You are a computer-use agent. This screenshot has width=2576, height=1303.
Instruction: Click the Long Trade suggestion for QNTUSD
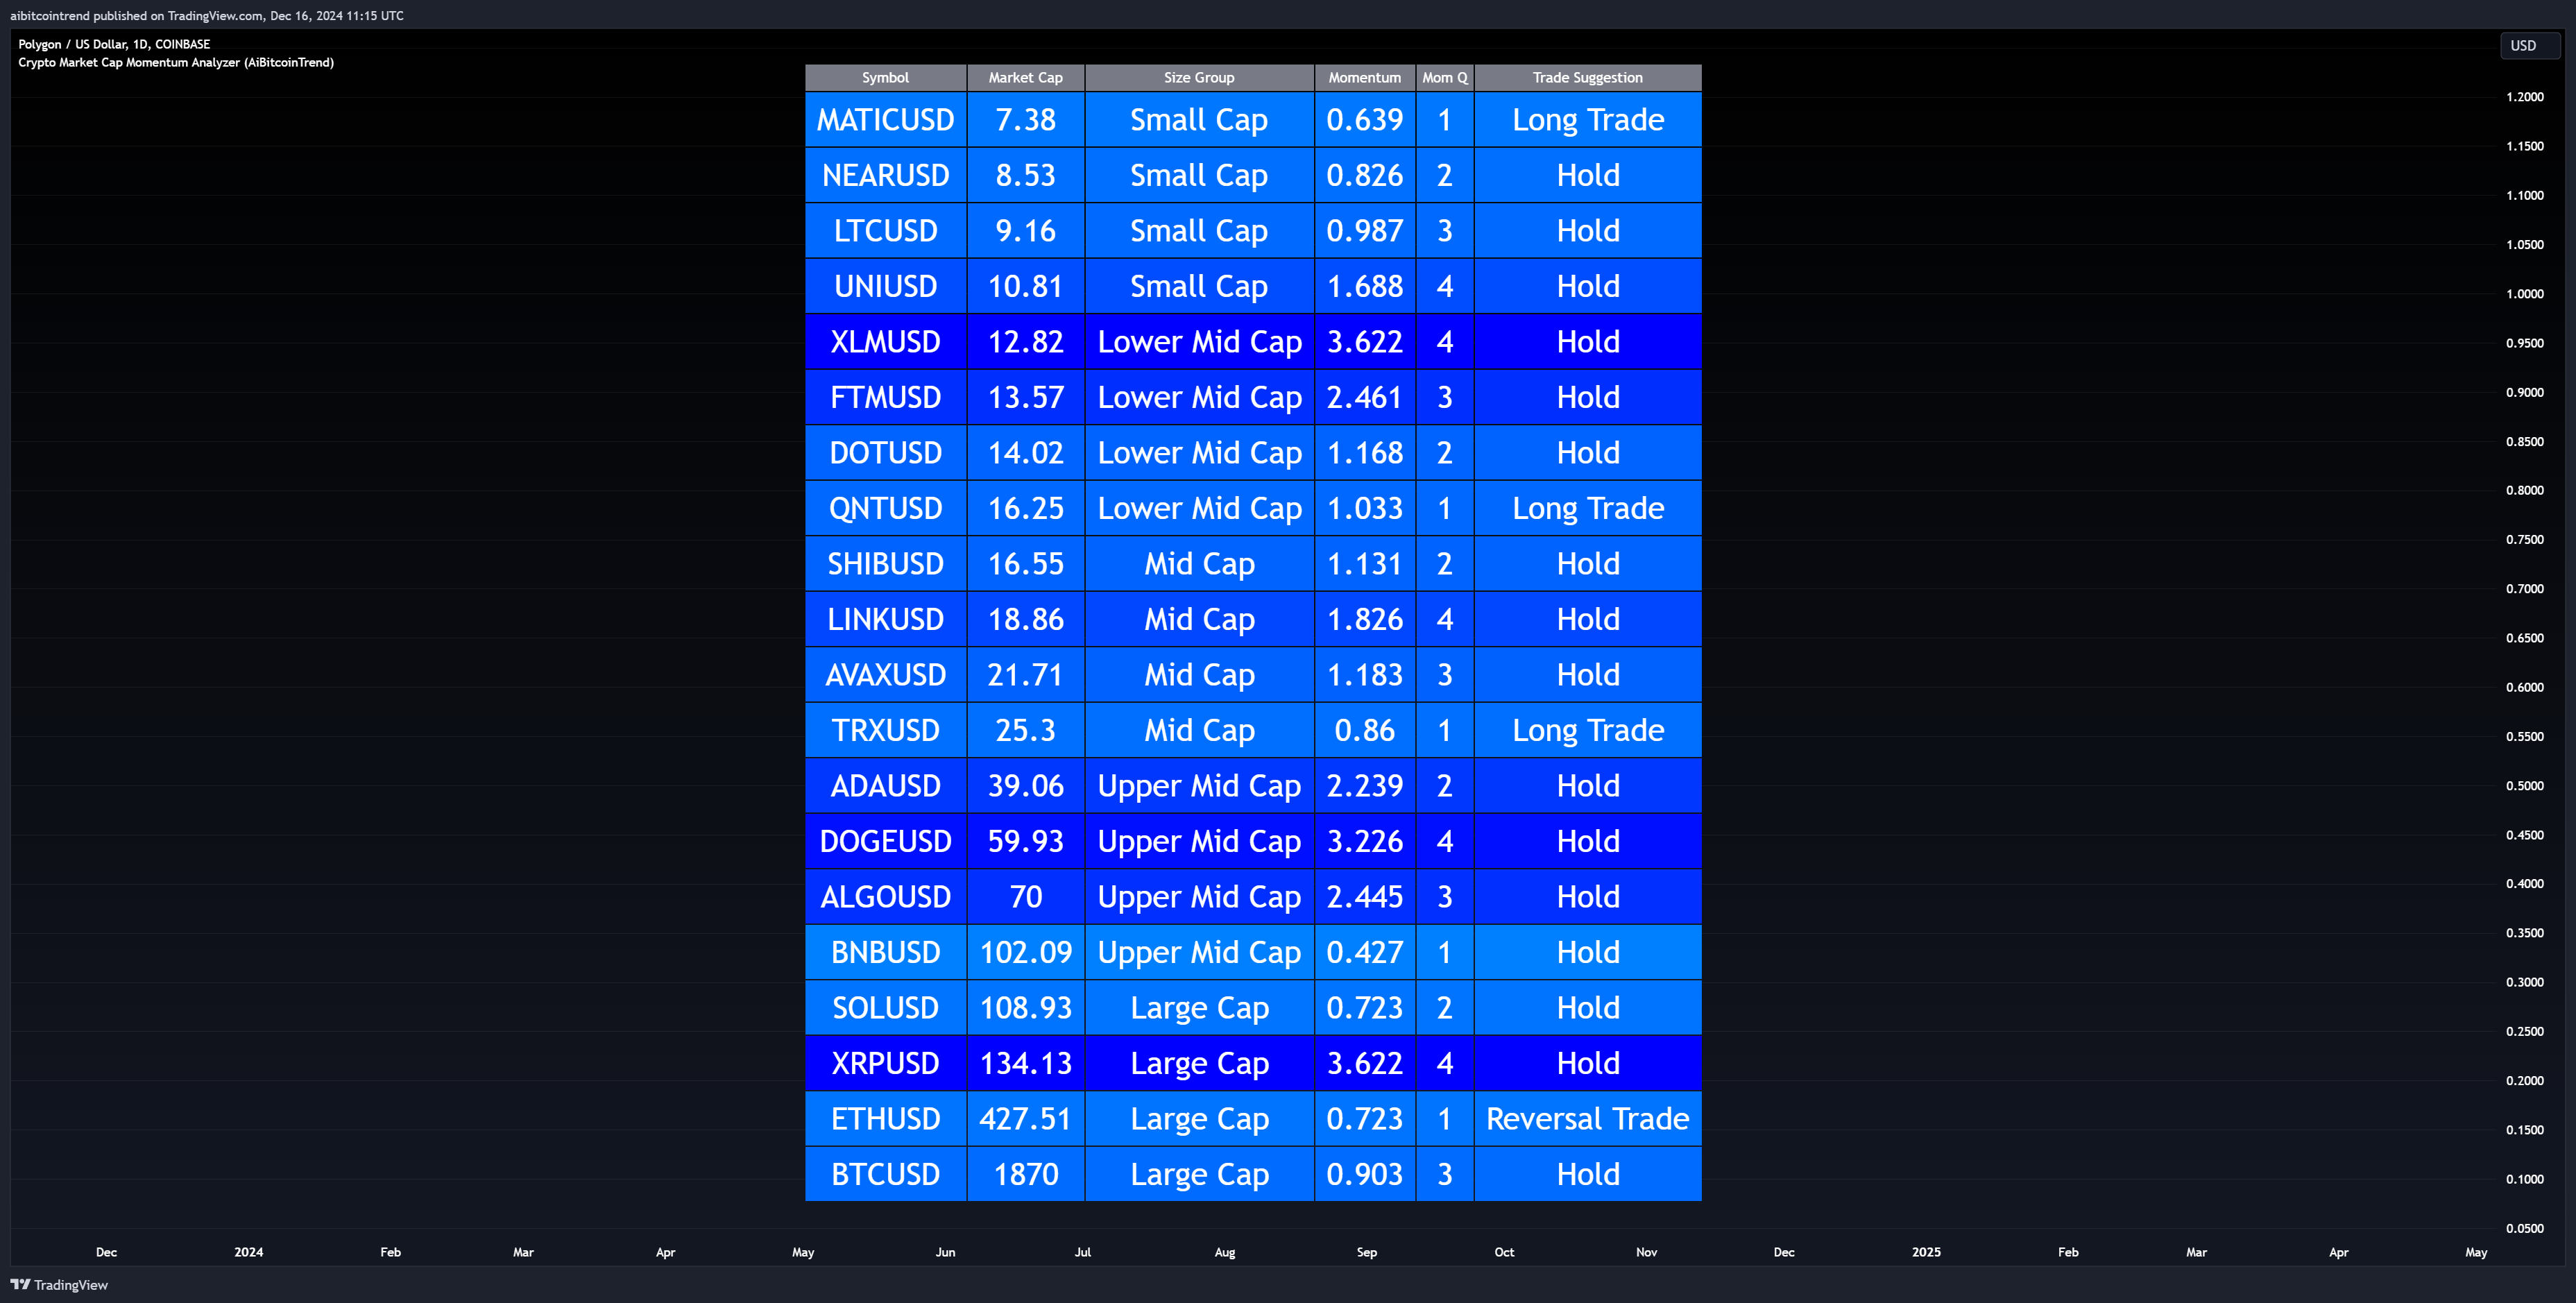tap(1588, 508)
